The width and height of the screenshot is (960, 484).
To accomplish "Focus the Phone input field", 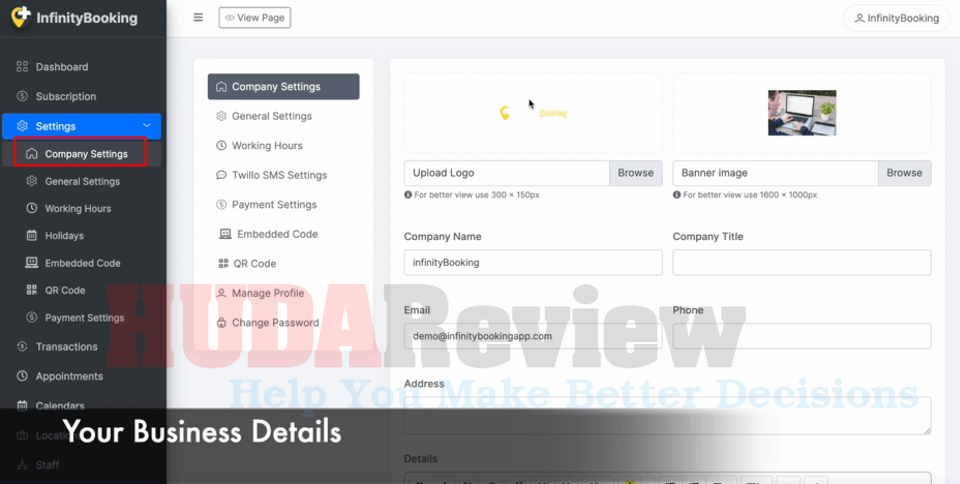I will click(x=802, y=336).
